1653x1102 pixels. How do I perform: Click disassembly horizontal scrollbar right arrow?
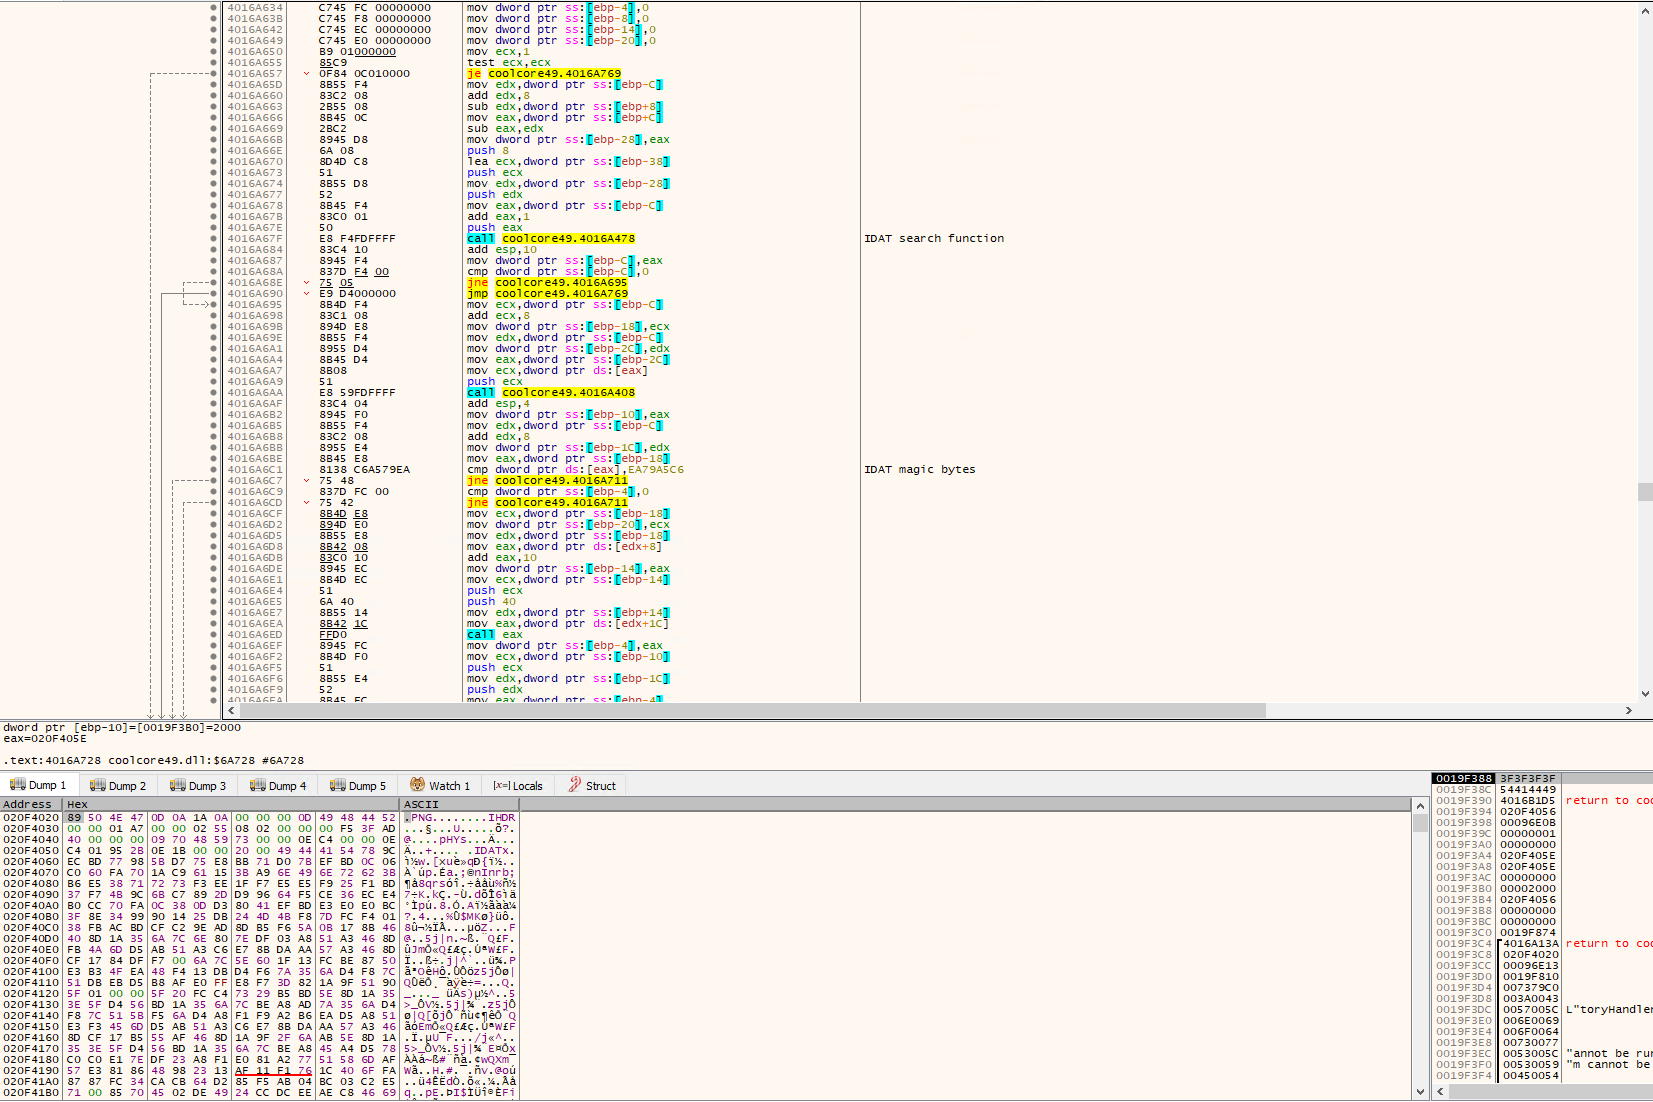[1629, 710]
